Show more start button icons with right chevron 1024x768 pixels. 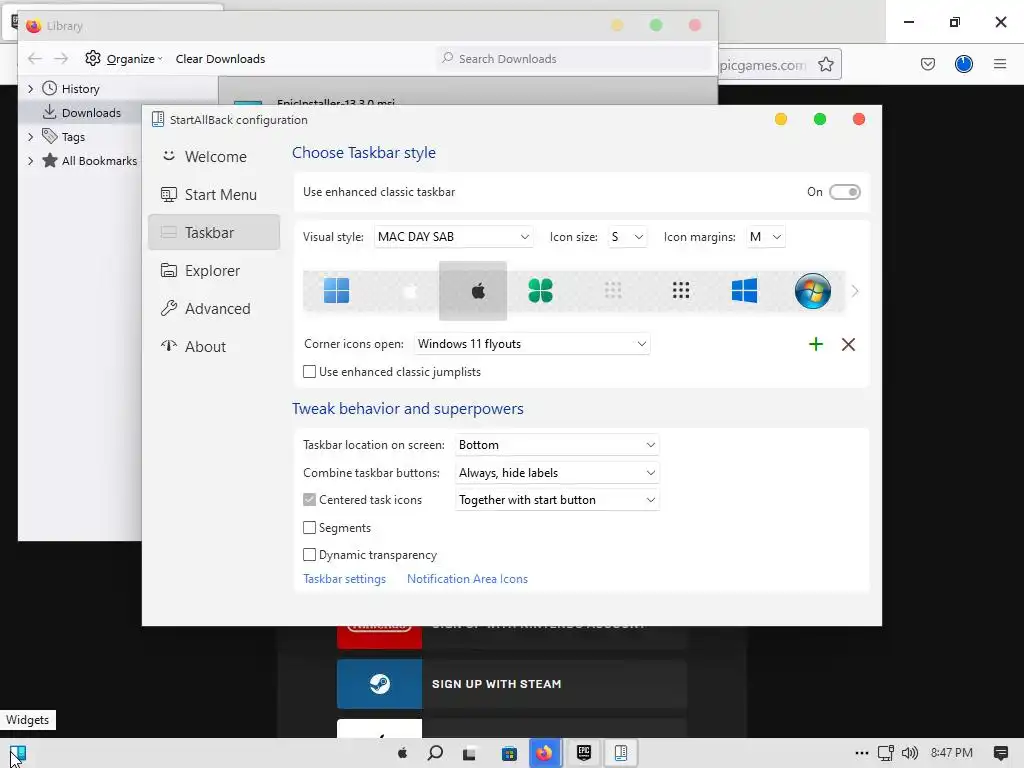click(855, 291)
